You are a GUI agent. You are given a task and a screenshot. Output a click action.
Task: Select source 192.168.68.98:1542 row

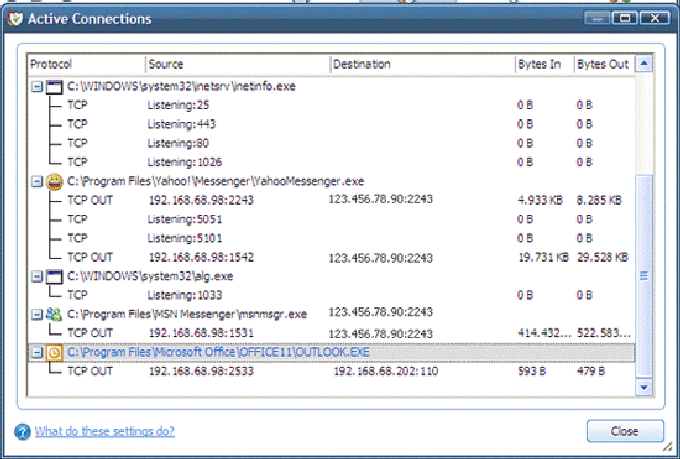click(331, 257)
